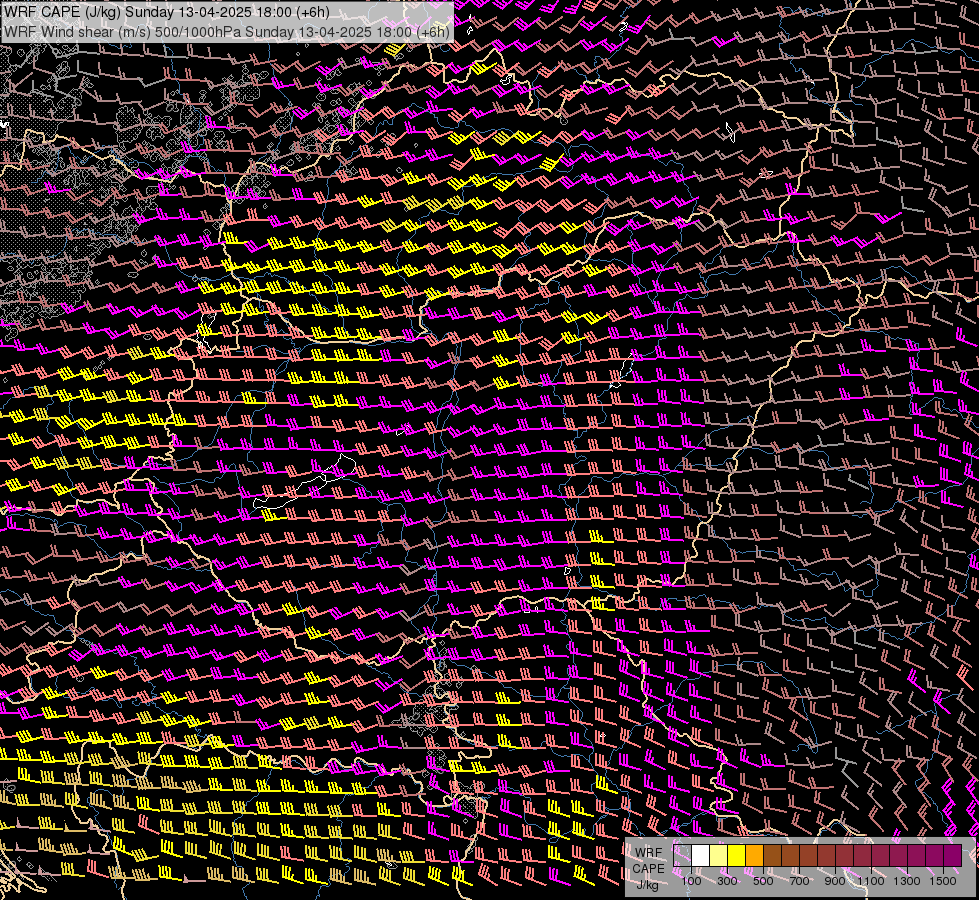Click the '900' label in the CAPE legend

(x=835, y=881)
